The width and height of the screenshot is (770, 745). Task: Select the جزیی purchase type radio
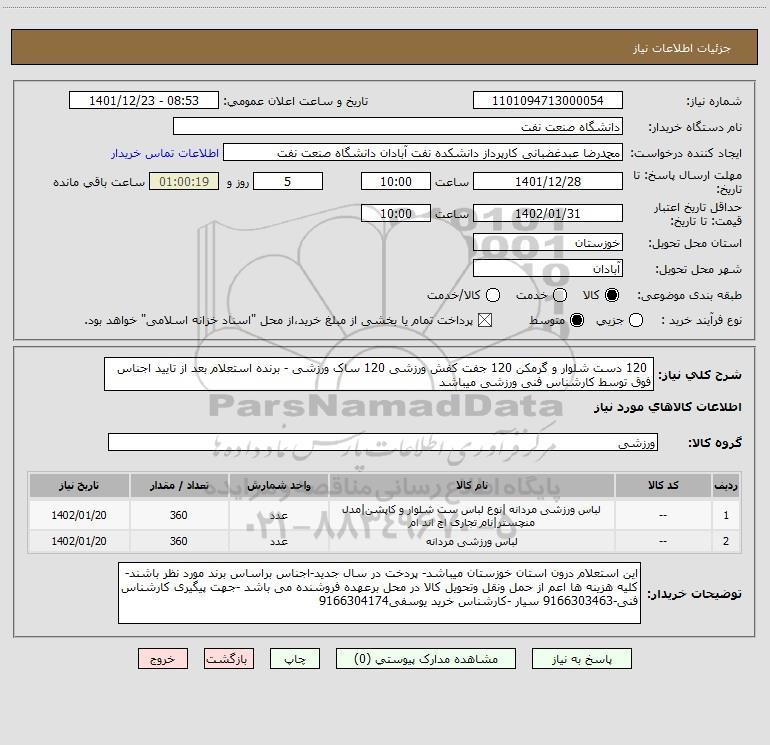635,320
